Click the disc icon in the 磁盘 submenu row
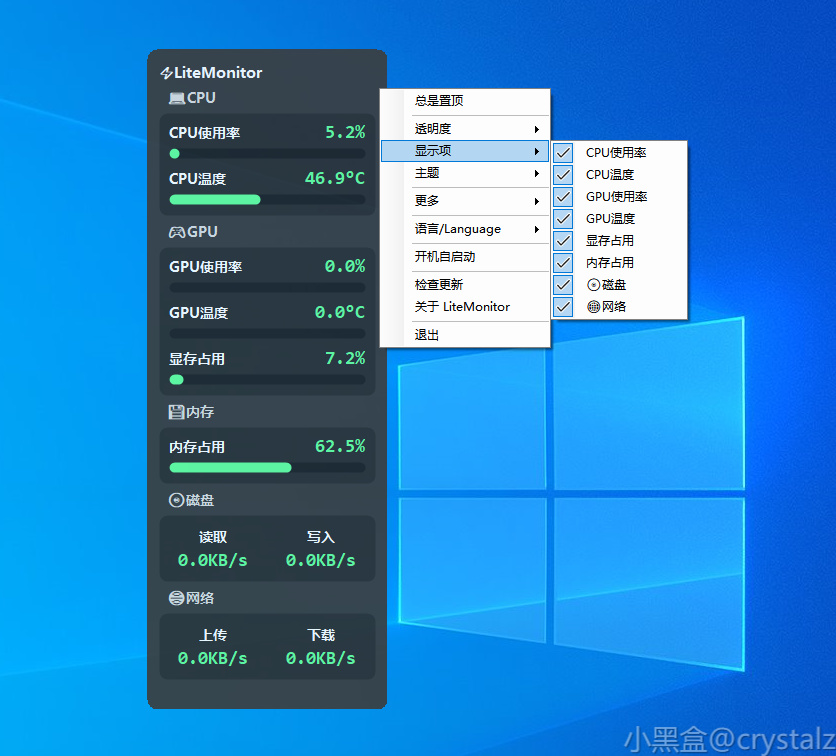This screenshot has width=836, height=756. (x=593, y=285)
